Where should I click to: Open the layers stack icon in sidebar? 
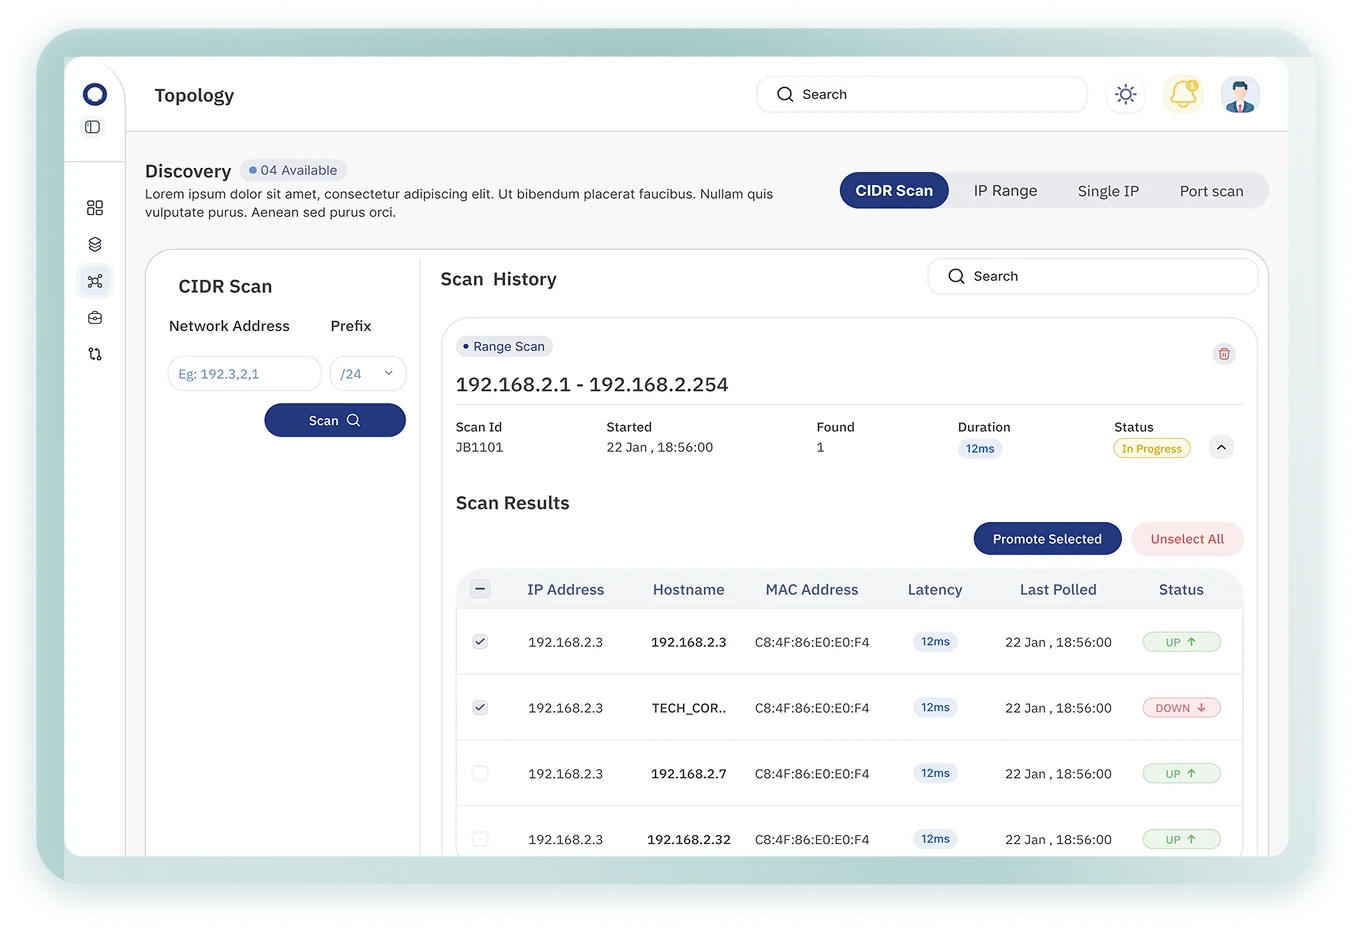95,244
